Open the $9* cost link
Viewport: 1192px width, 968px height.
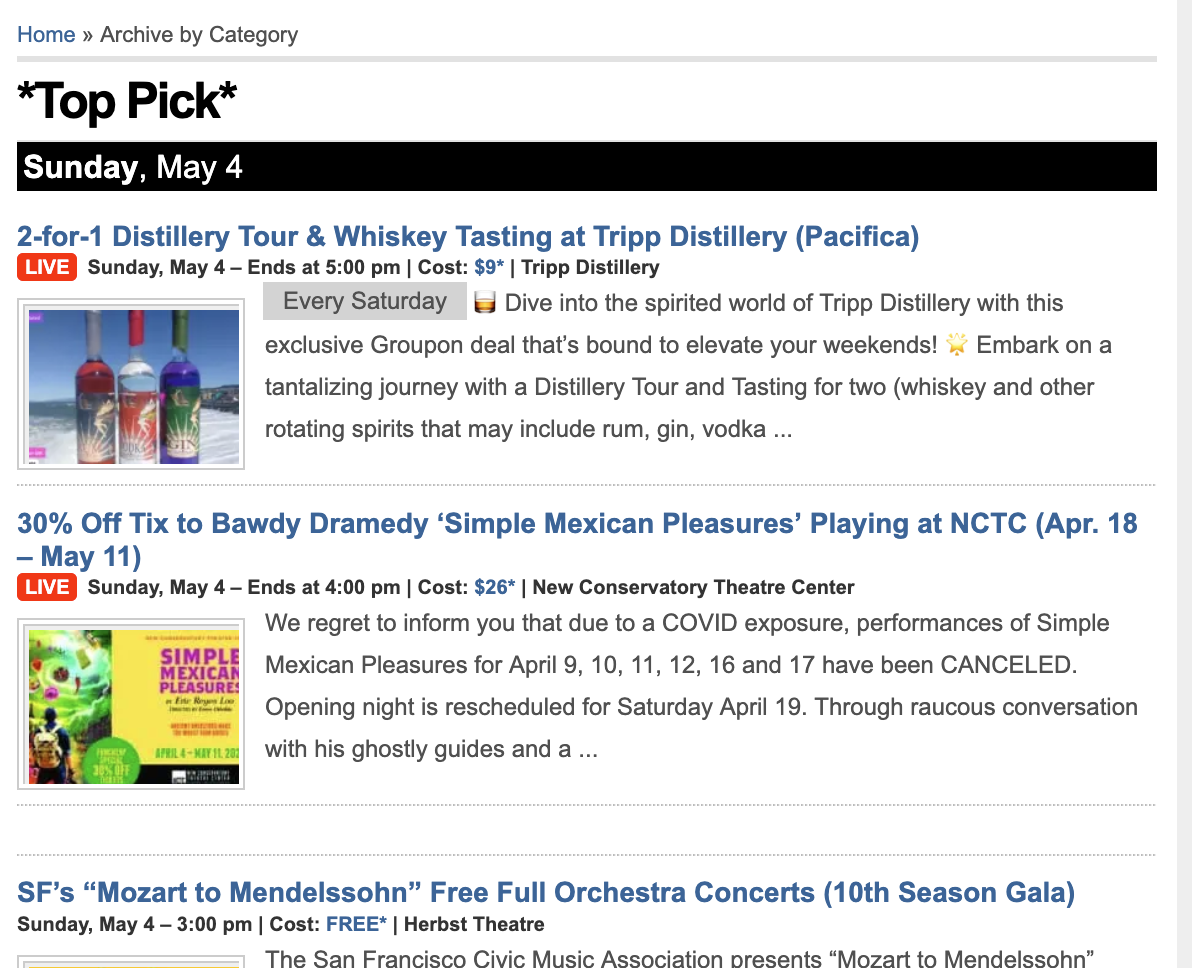coord(489,268)
